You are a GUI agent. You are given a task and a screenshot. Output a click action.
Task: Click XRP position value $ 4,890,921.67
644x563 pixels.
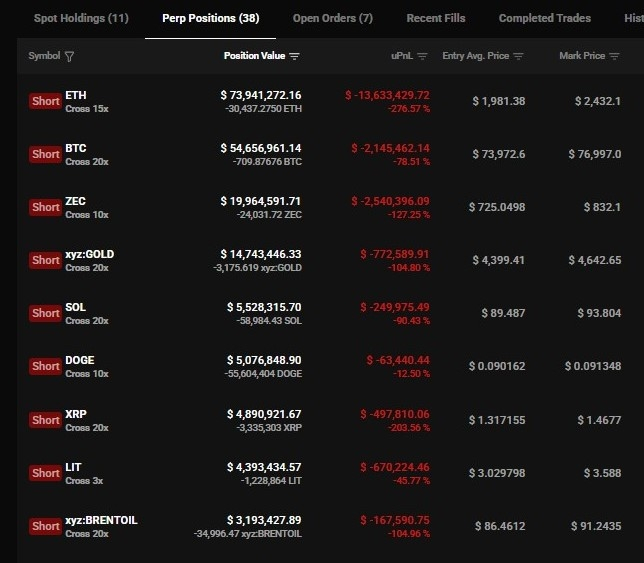coord(264,414)
